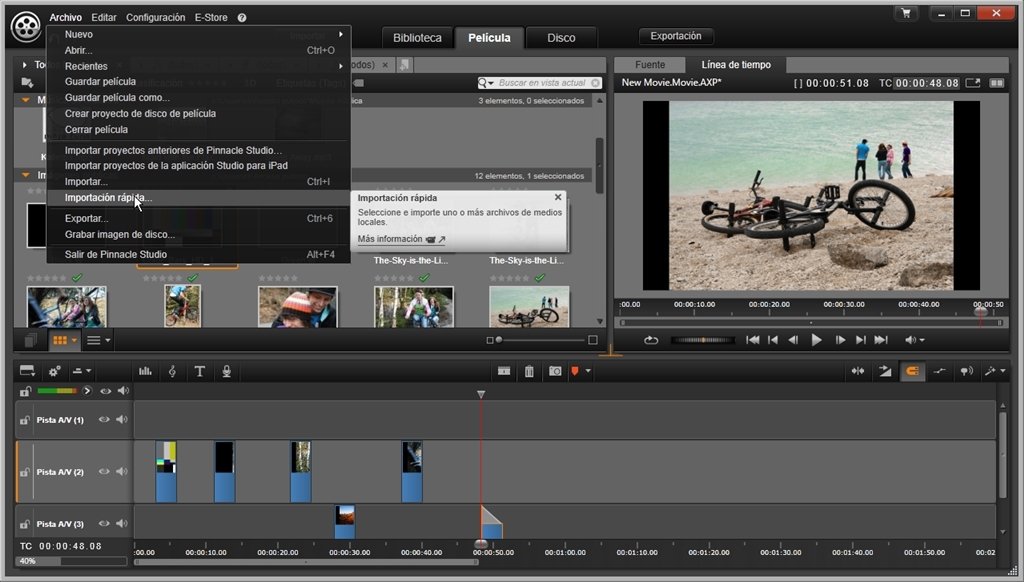
Task: Mute audio of Pista A/V (2)
Action: [121, 471]
